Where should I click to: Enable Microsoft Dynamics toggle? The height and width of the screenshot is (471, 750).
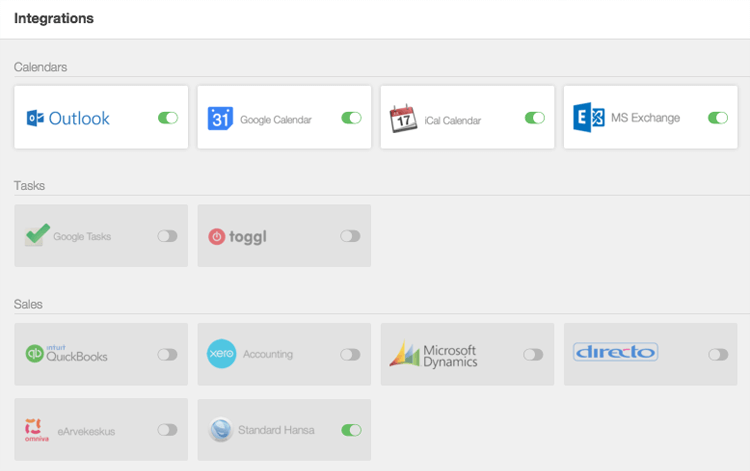coord(533,354)
